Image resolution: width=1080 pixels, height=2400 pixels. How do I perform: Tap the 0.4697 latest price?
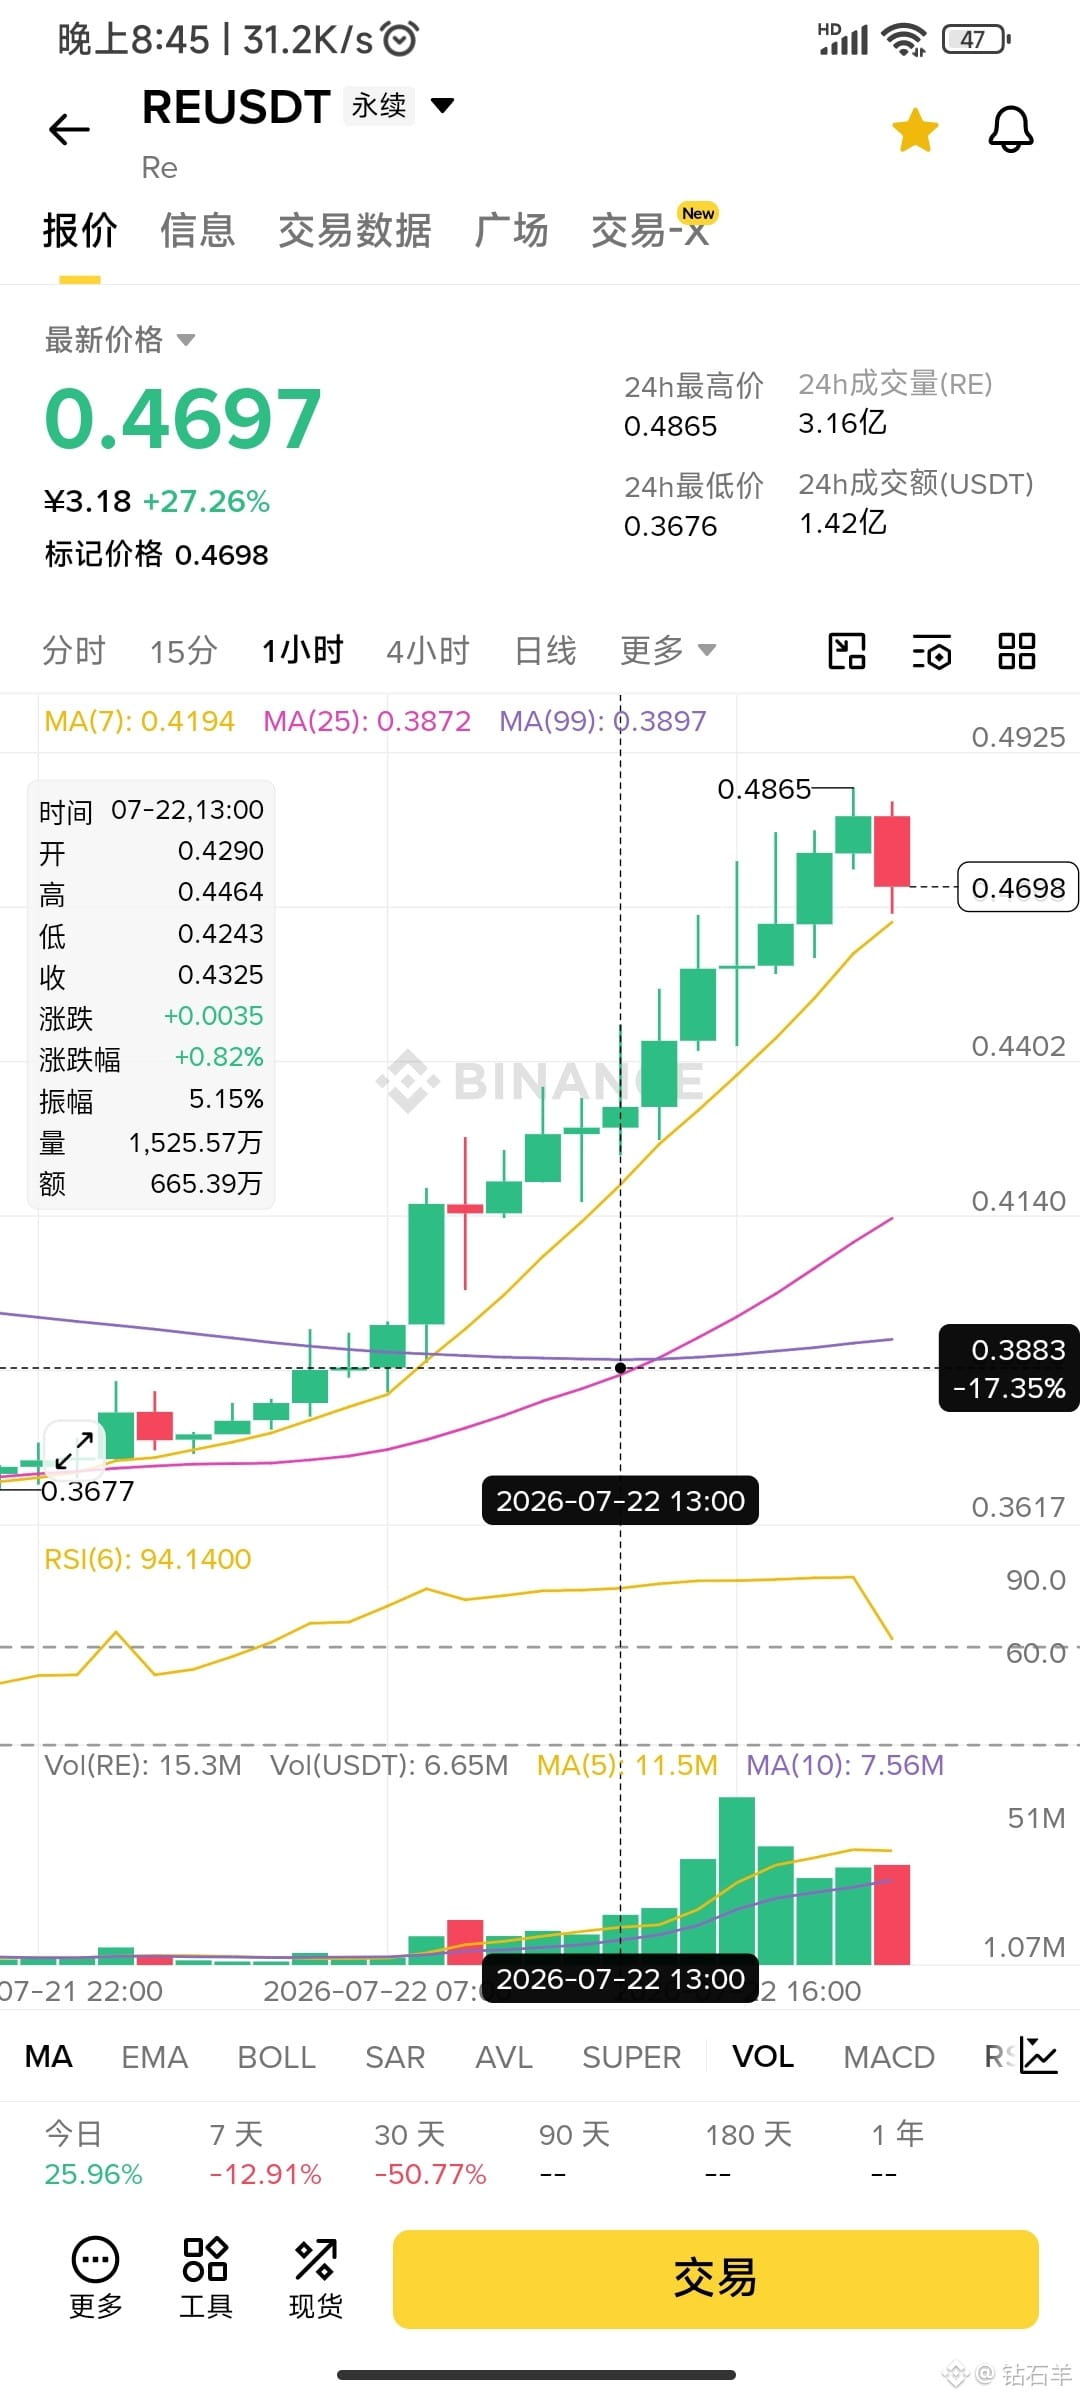pyautogui.click(x=183, y=418)
